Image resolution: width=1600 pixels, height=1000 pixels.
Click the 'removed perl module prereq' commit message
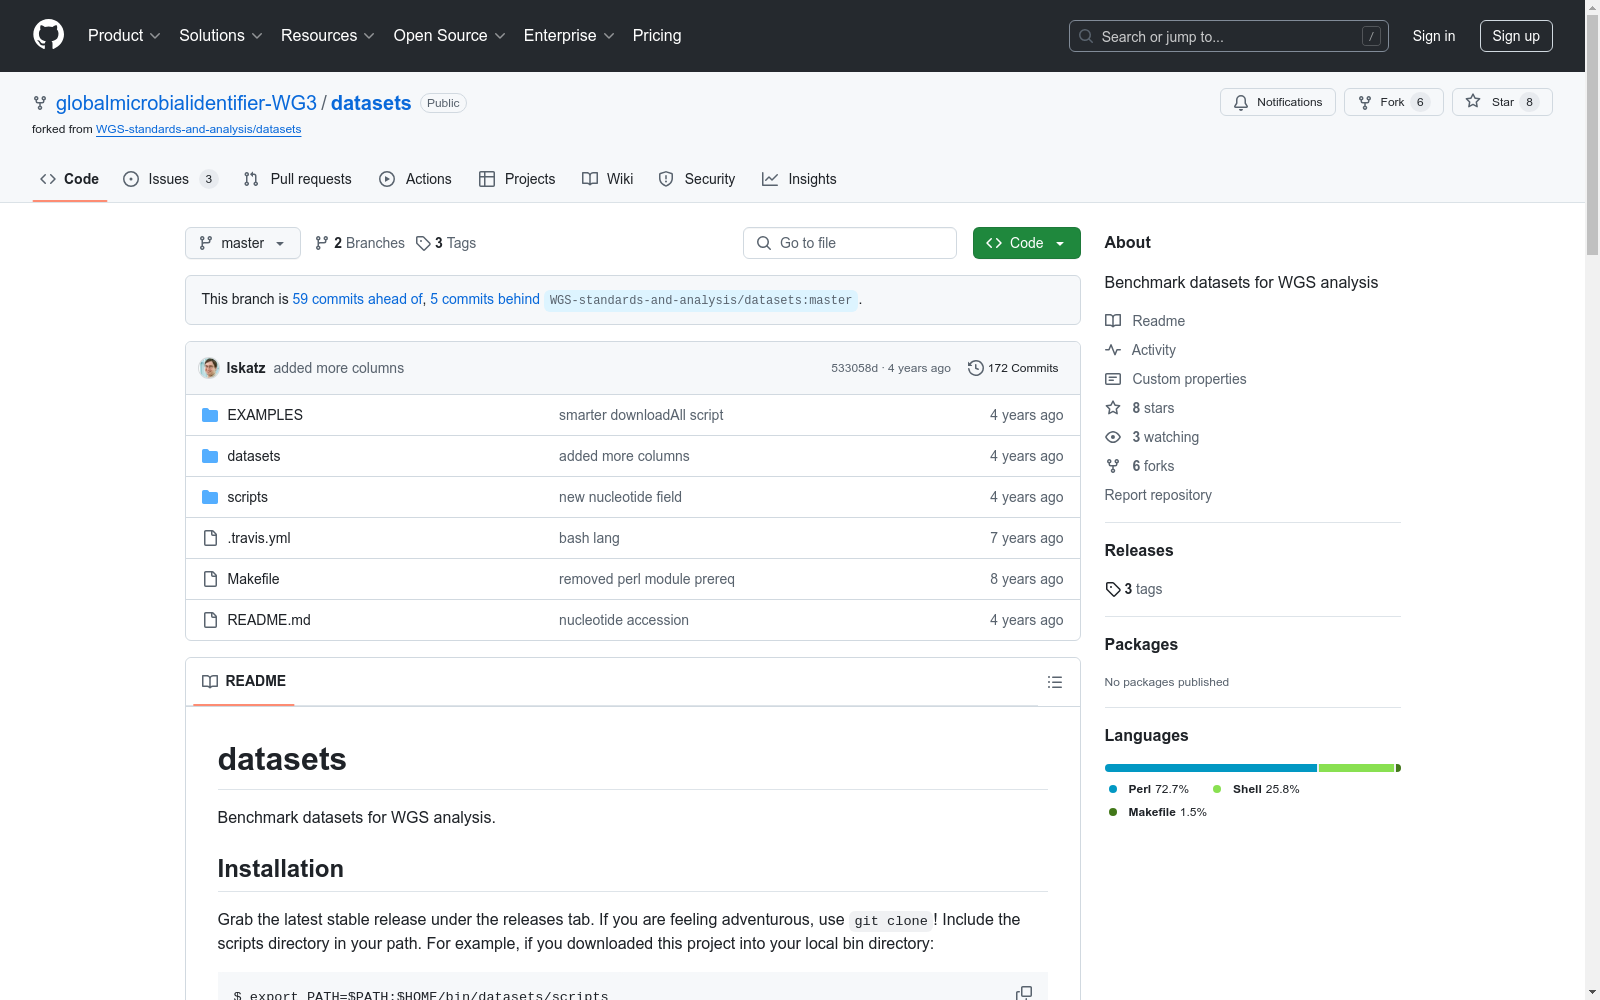[647, 579]
